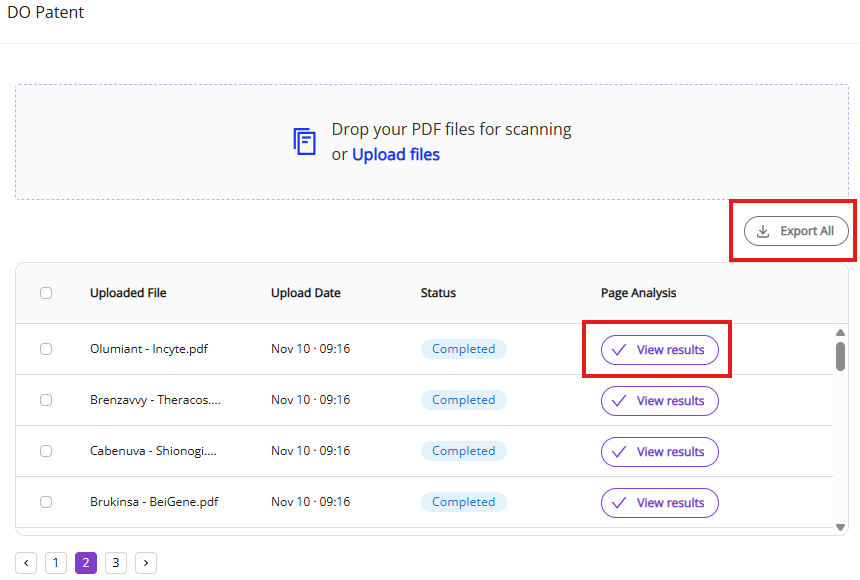Go to next page with right chevron

pos(146,563)
